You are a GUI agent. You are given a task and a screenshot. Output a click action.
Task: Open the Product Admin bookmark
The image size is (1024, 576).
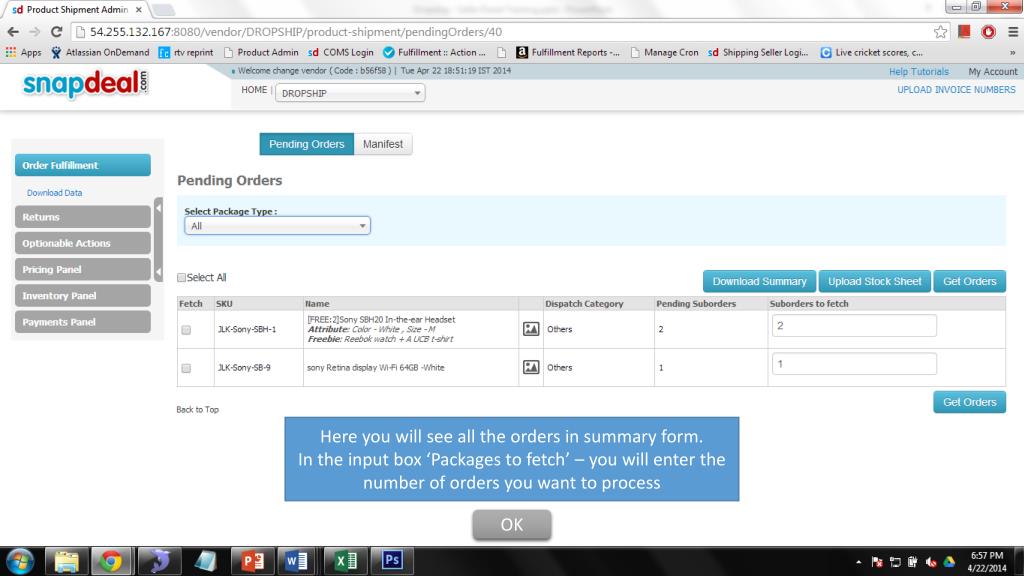[261, 52]
